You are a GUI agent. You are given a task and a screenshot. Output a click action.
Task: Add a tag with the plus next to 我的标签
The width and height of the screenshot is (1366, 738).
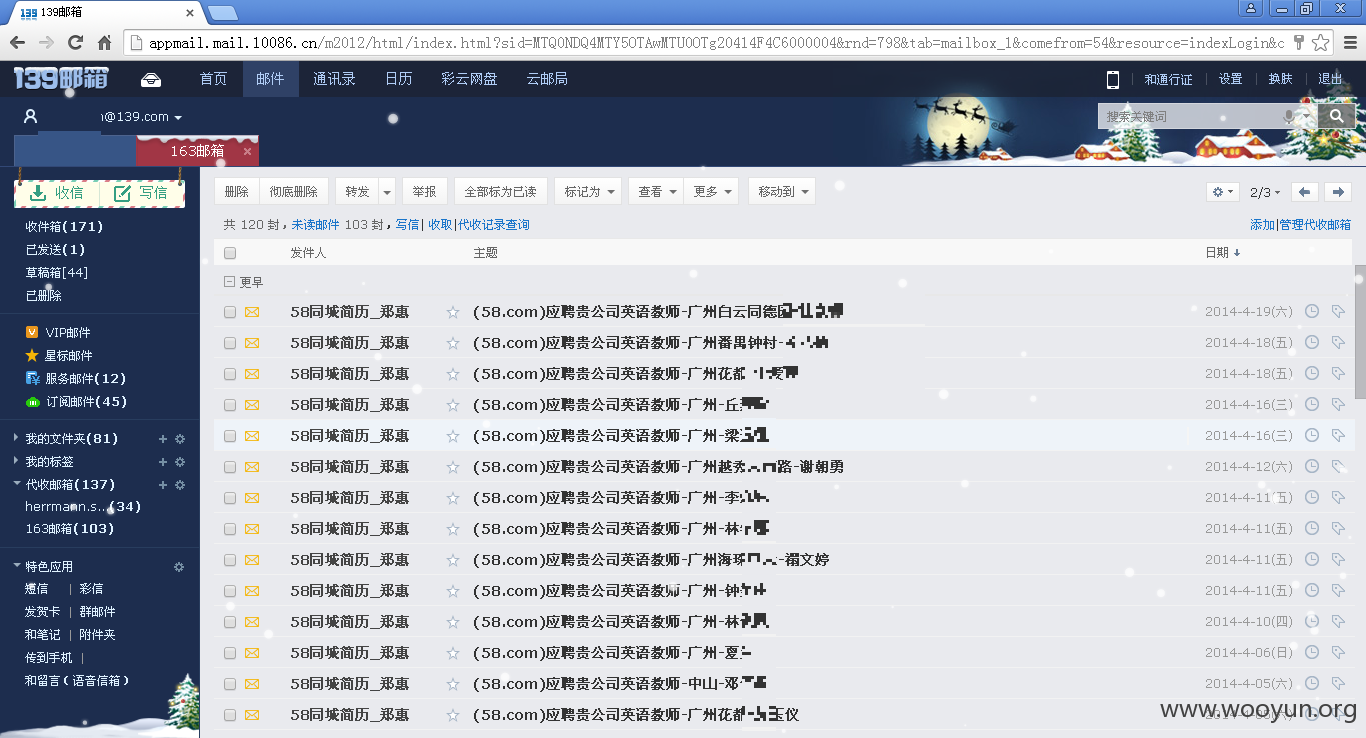tap(163, 462)
